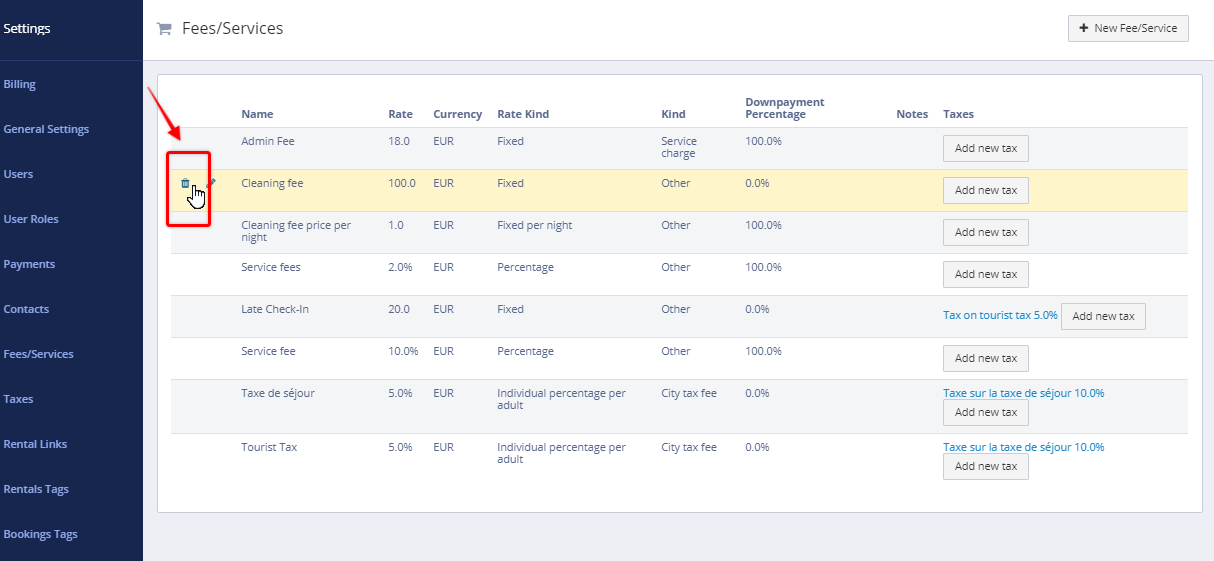
Task: Open Tourist Tax's Taxe sur la taxe link
Action: (1023, 447)
